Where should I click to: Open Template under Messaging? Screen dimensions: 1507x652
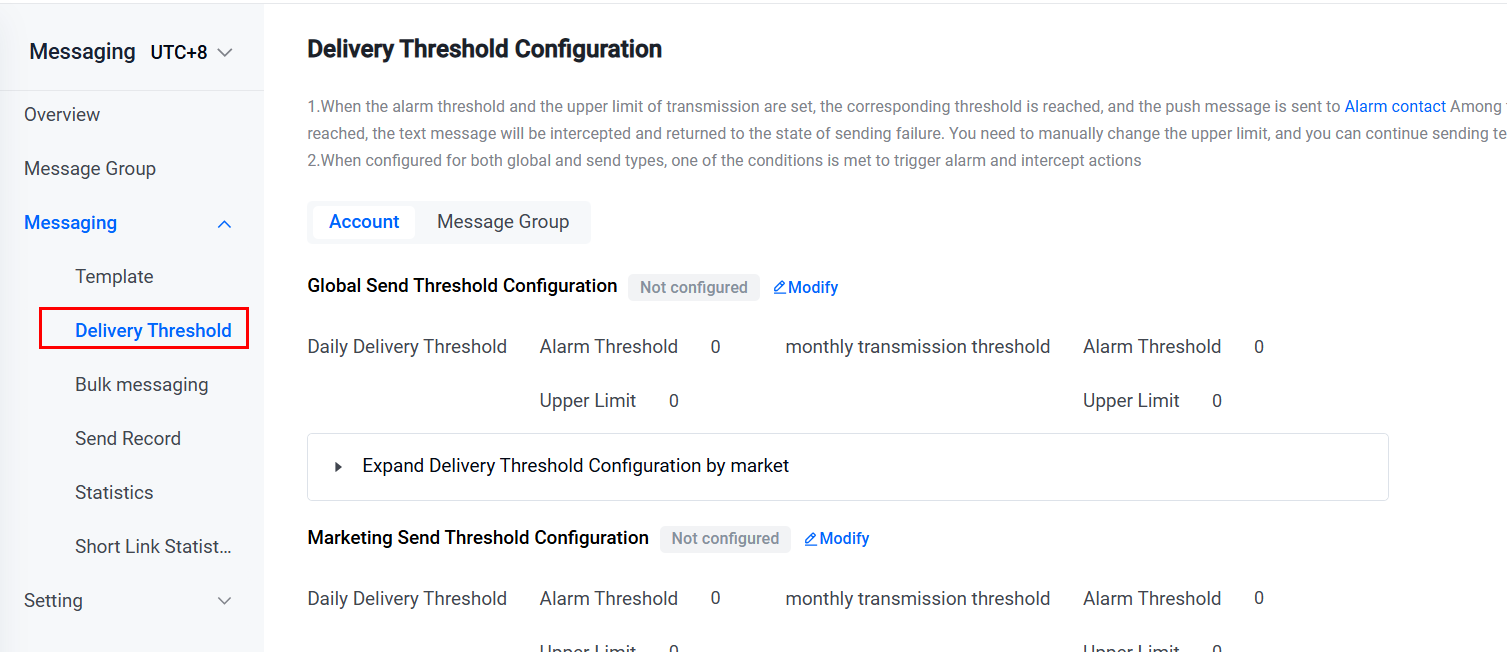(114, 277)
